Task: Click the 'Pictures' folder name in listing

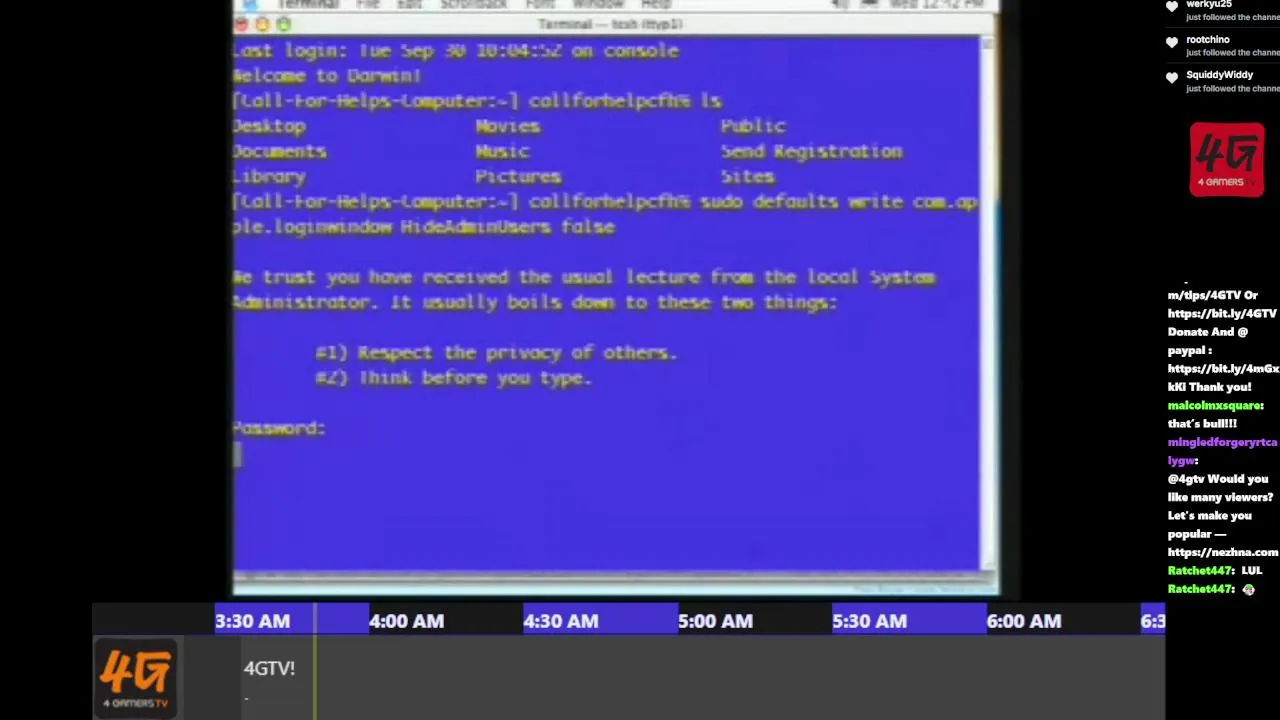Action: (x=518, y=176)
